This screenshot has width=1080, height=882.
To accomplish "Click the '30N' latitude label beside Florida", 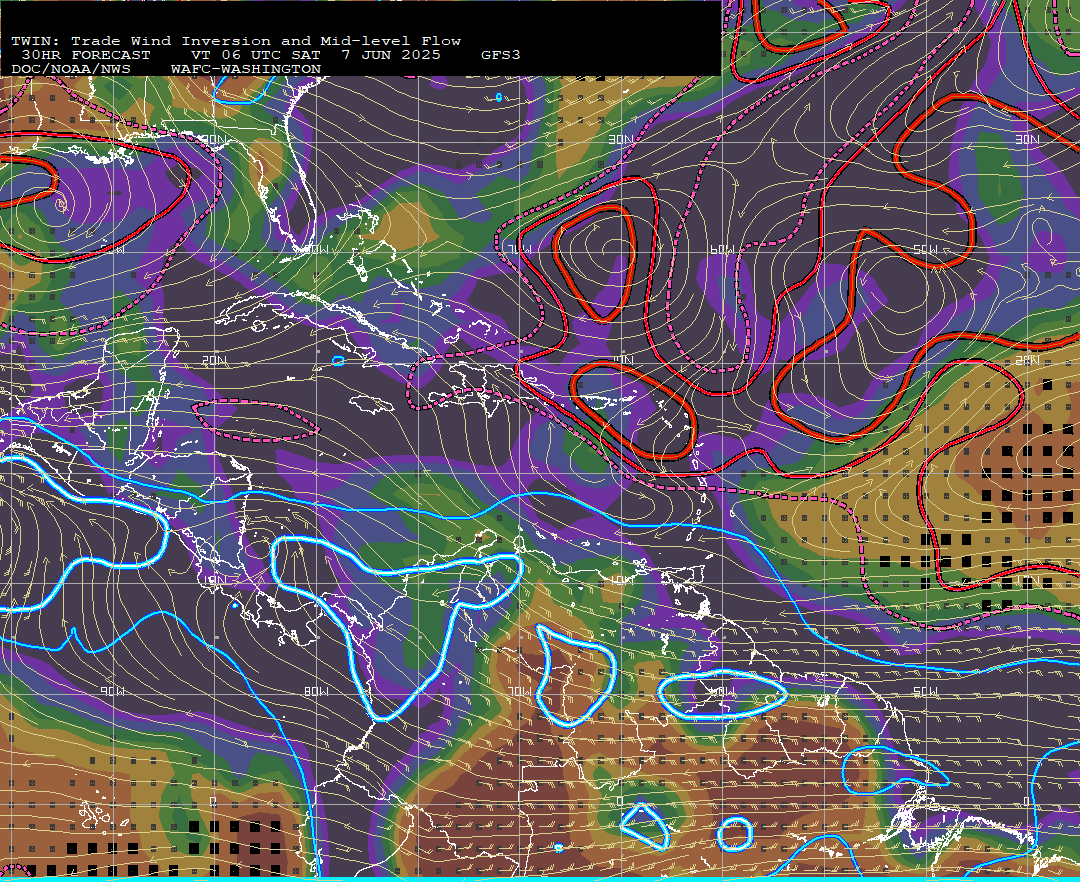I will pos(215,140).
